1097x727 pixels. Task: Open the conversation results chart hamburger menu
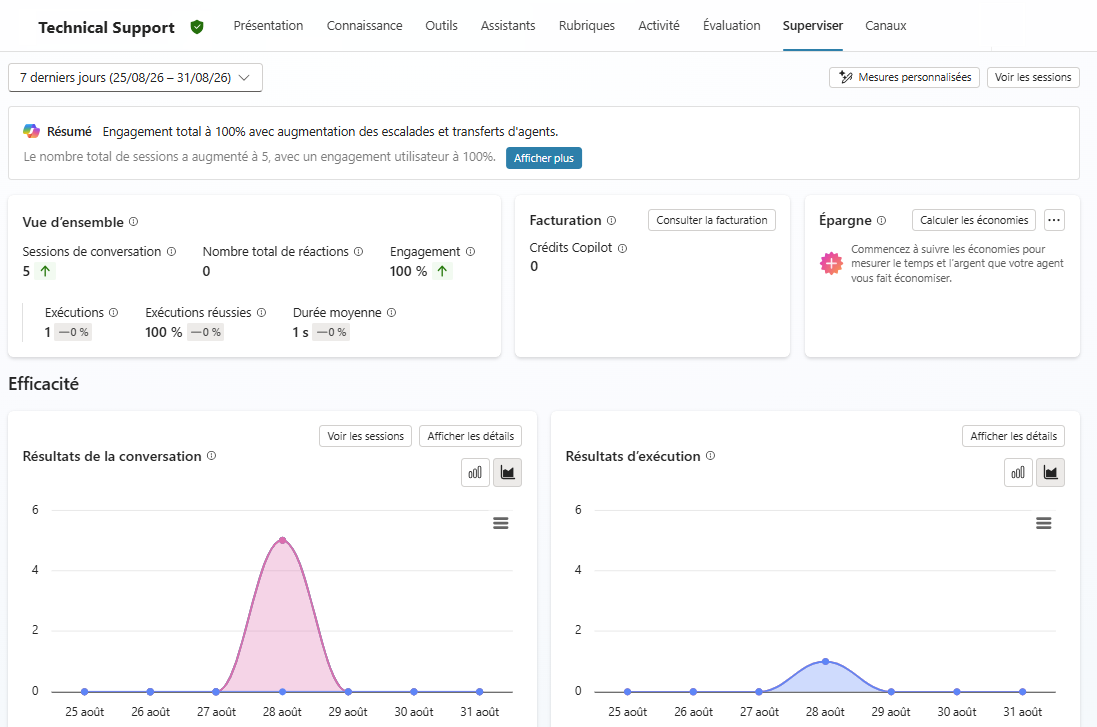500,523
